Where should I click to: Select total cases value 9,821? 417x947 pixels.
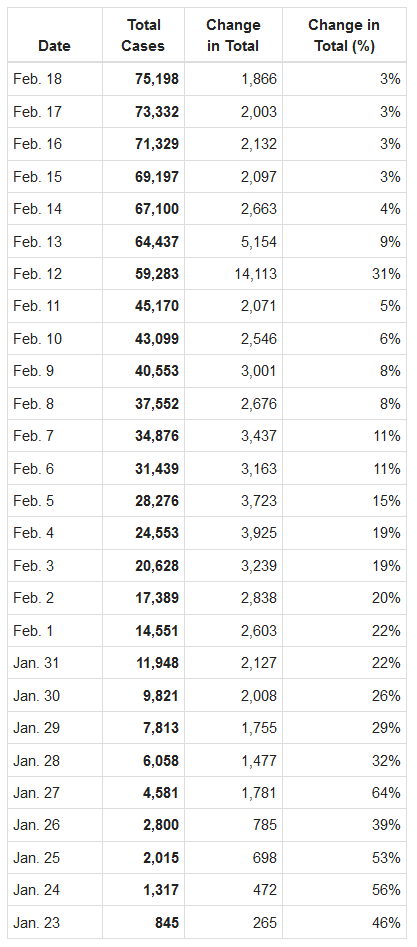point(160,696)
